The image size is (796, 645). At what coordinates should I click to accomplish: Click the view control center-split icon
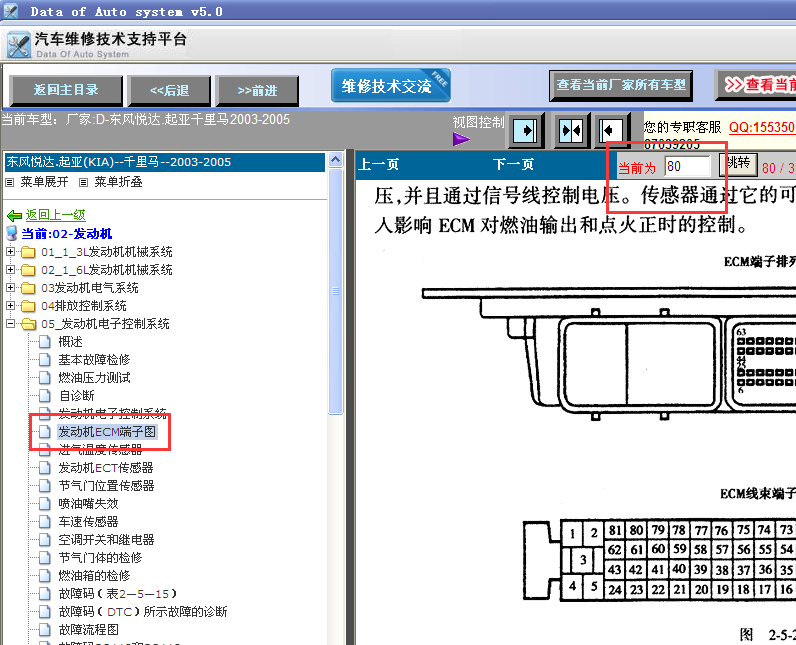[x=571, y=131]
